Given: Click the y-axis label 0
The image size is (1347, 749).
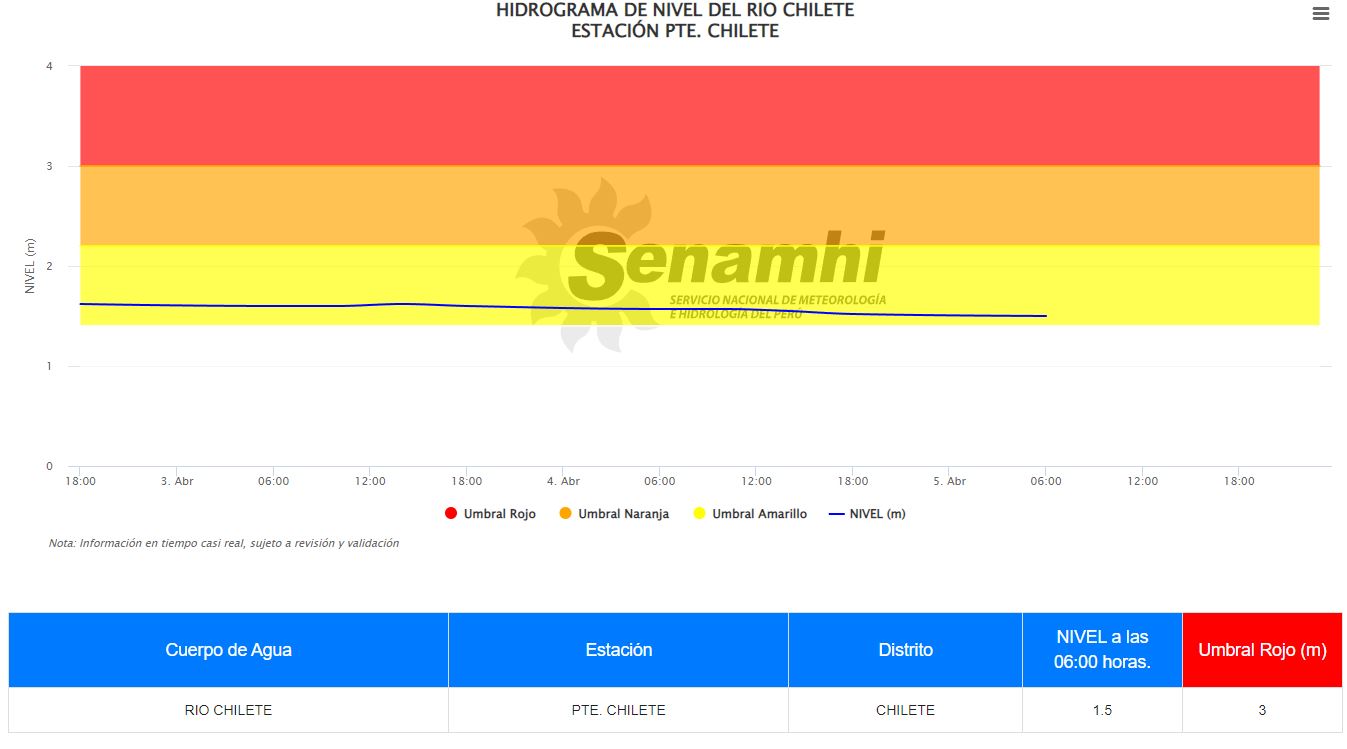Looking at the screenshot, I should [49, 466].
